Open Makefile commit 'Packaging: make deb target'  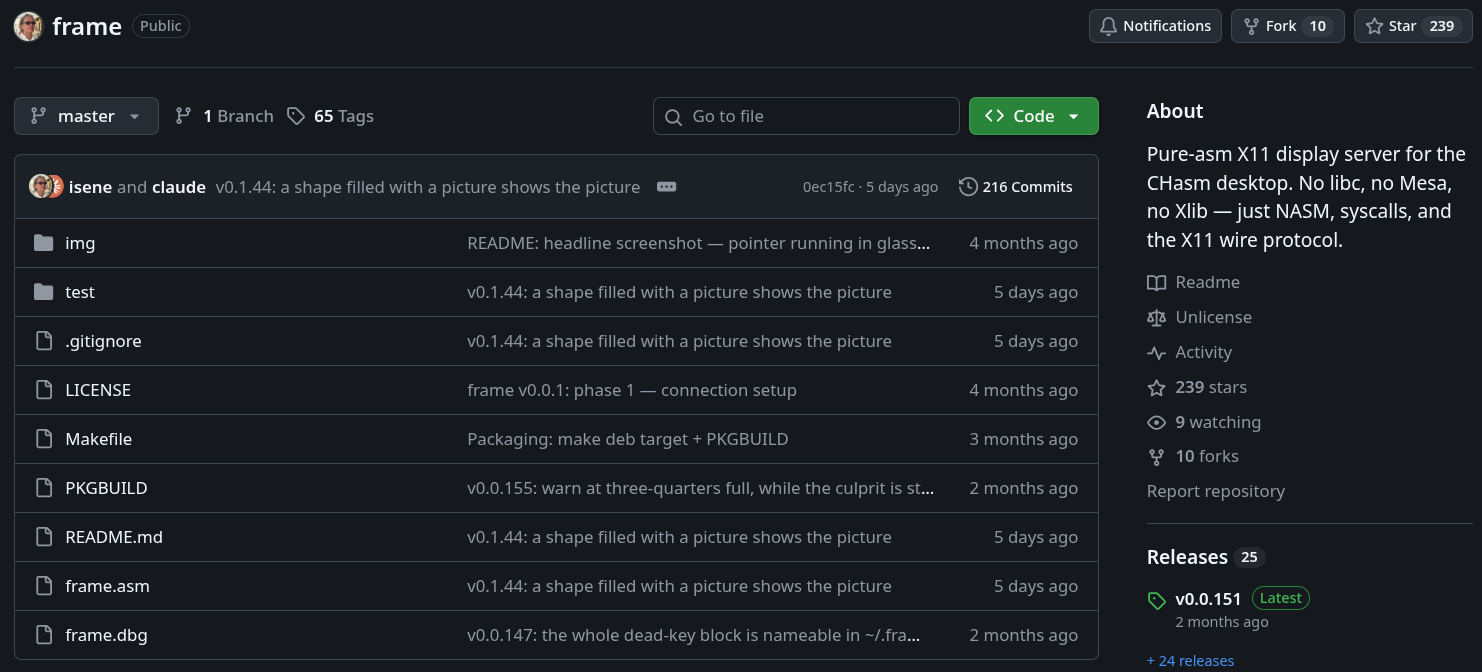[x=628, y=439]
